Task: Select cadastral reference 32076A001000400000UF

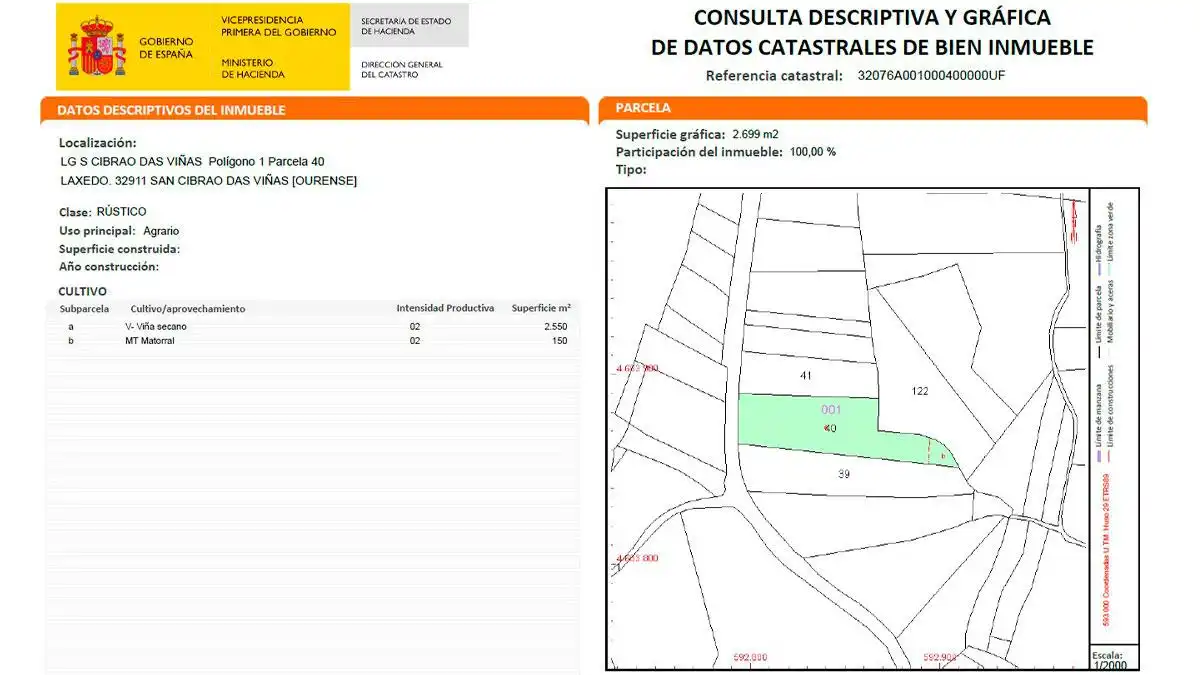Action: tap(931, 75)
